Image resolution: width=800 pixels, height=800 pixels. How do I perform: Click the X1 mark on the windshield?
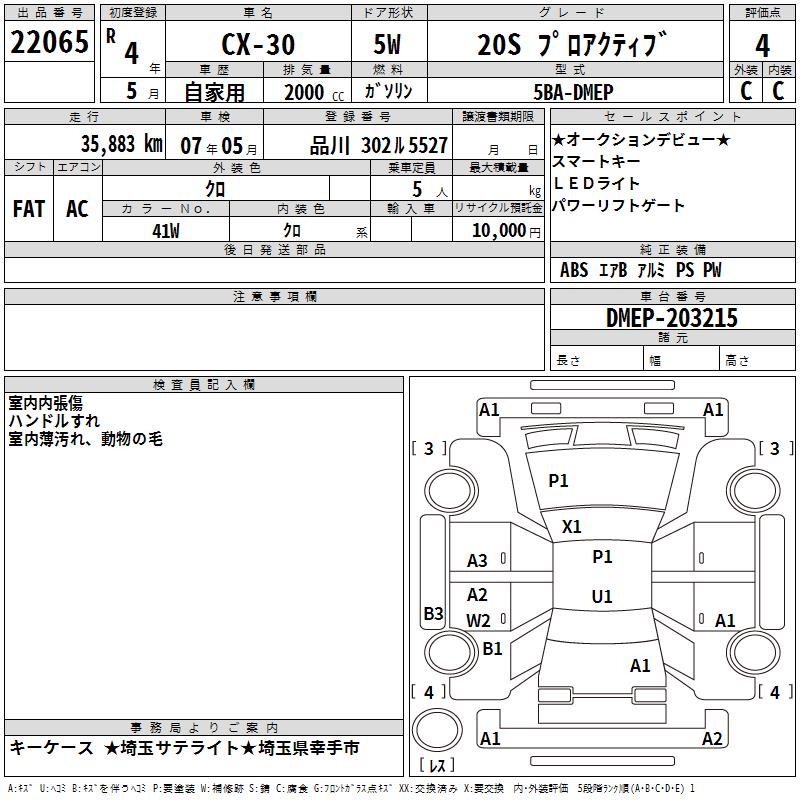pyautogui.click(x=571, y=527)
